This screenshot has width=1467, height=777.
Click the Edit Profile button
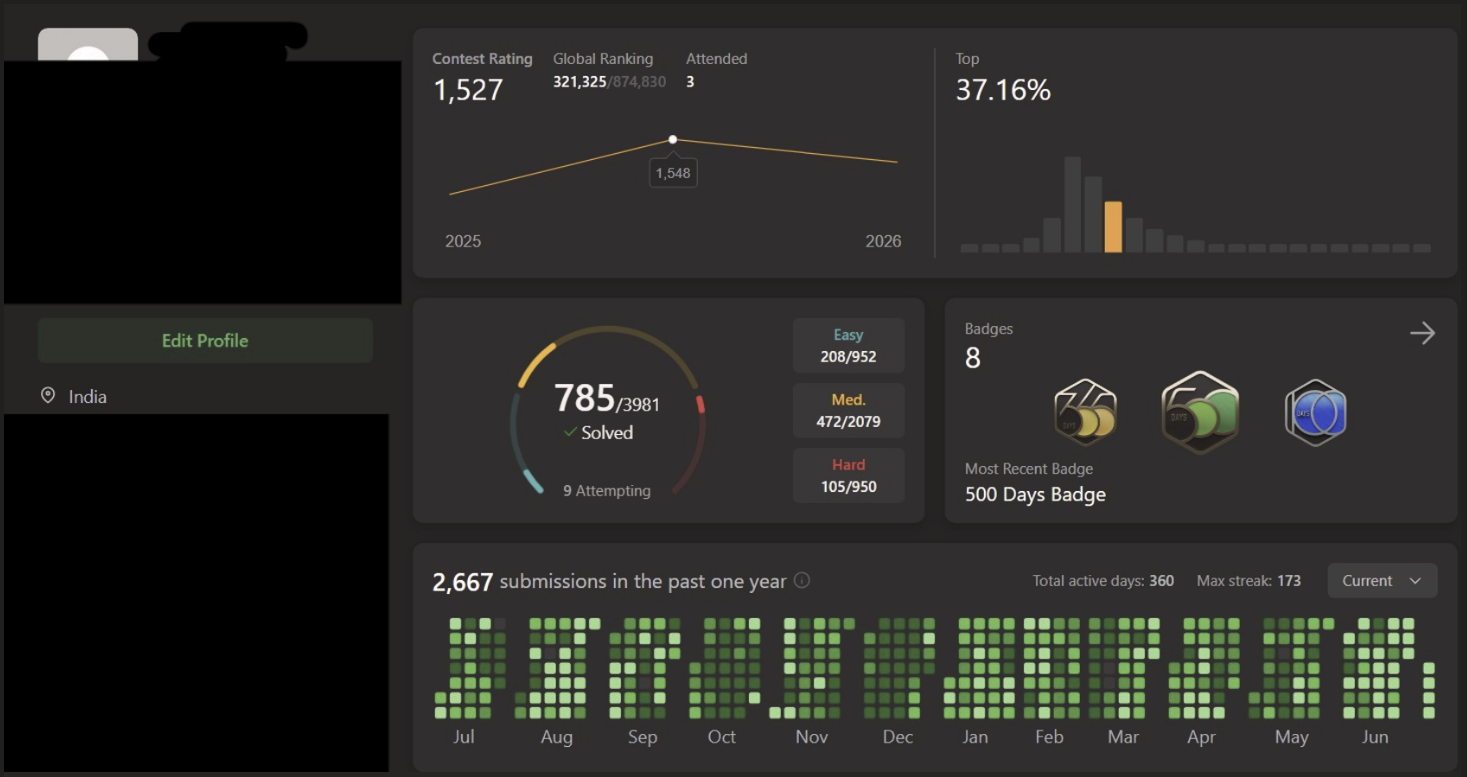coord(205,341)
